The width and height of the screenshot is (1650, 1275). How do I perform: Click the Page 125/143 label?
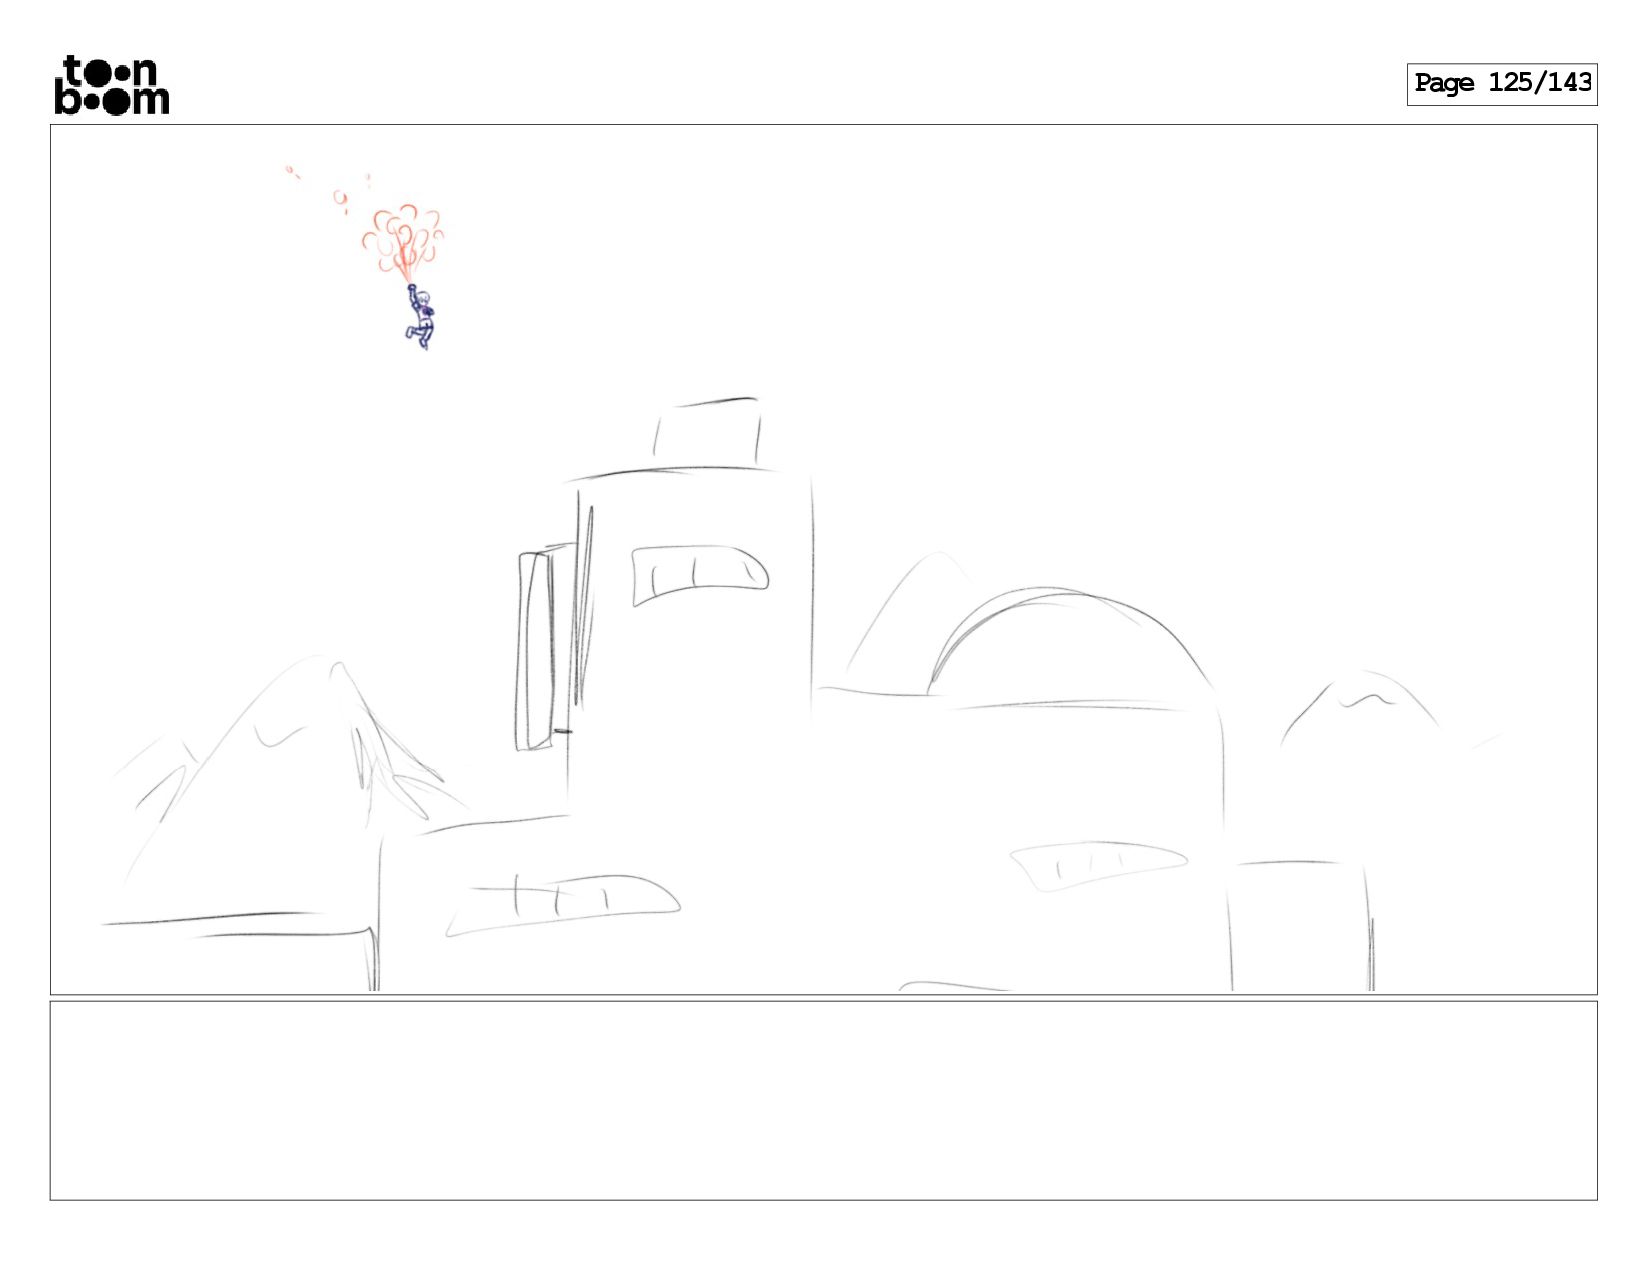[1502, 84]
